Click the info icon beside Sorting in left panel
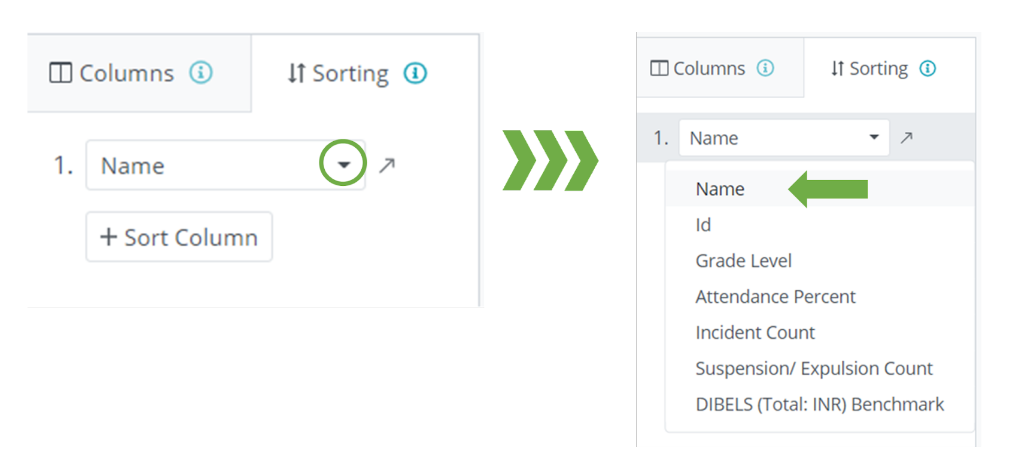The height and width of the screenshot is (457, 1011). click(x=415, y=73)
